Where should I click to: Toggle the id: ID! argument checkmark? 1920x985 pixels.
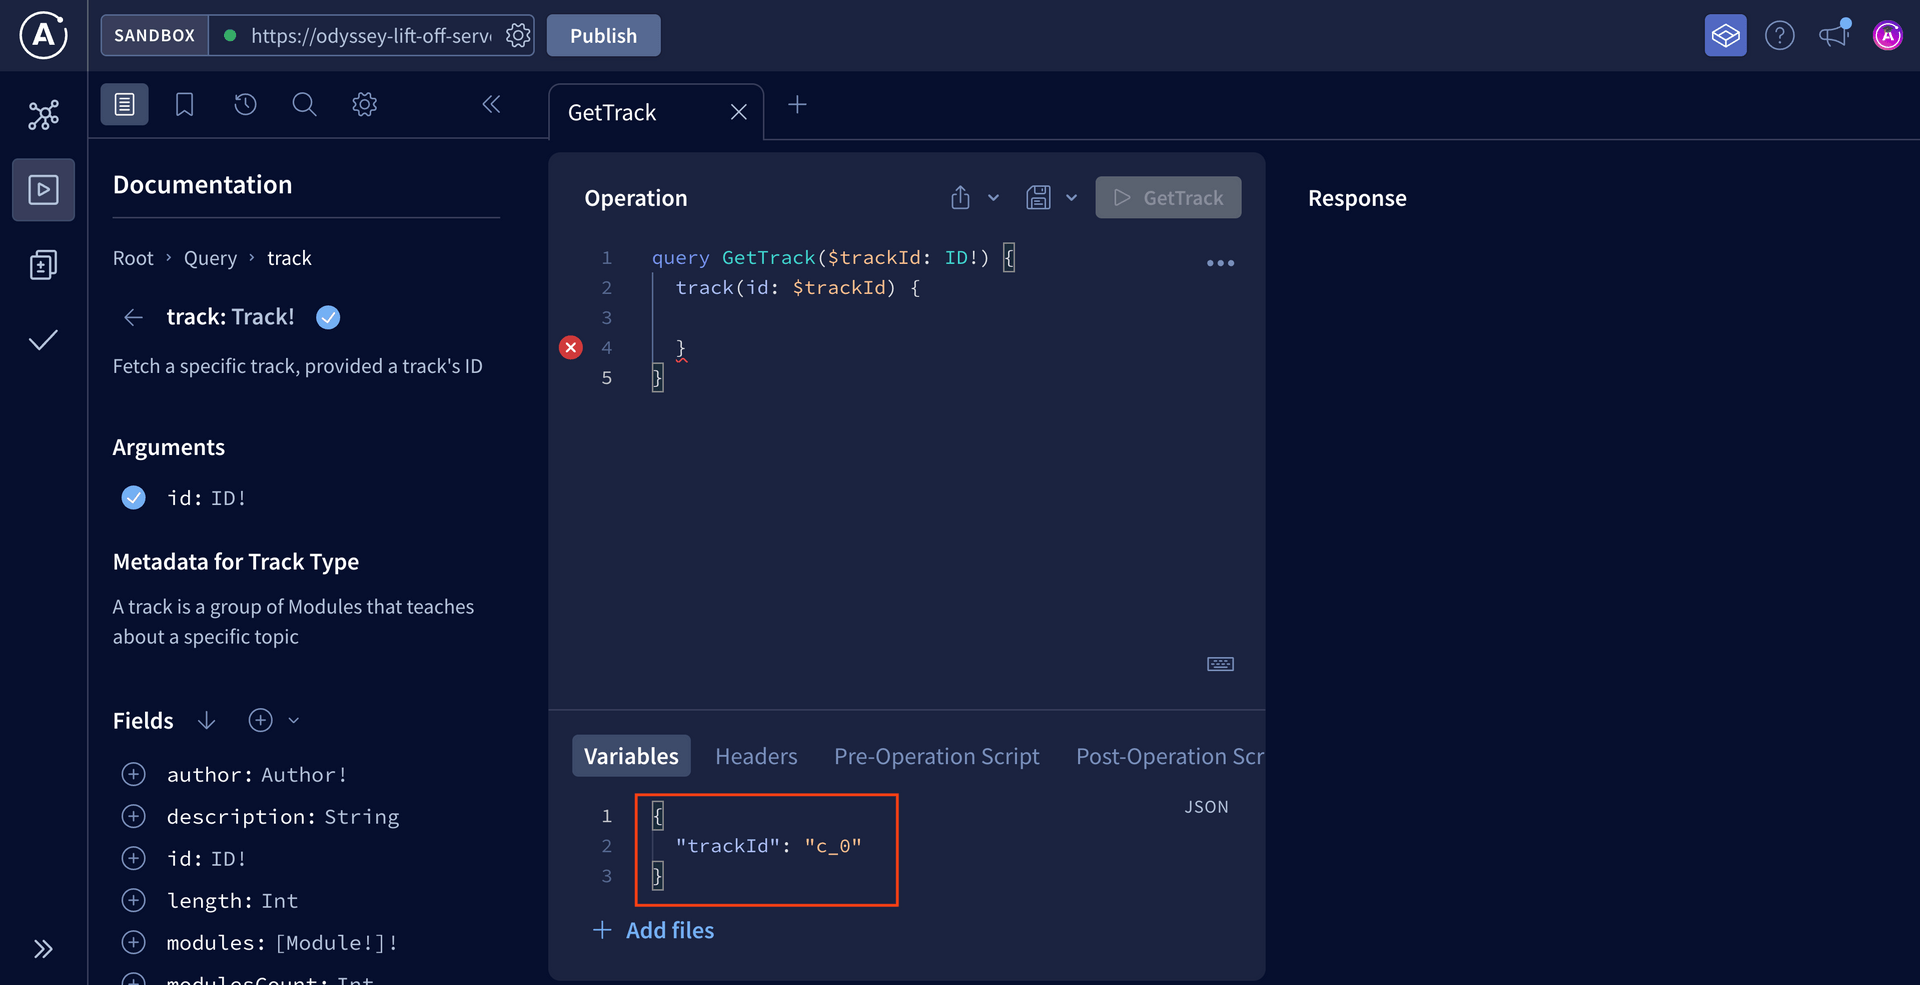133,497
